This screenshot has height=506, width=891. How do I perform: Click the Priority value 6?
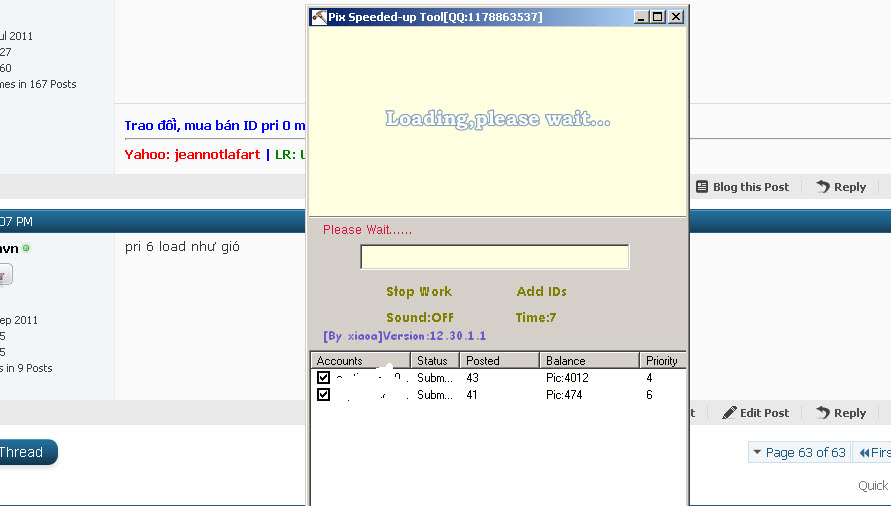click(649, 395)
